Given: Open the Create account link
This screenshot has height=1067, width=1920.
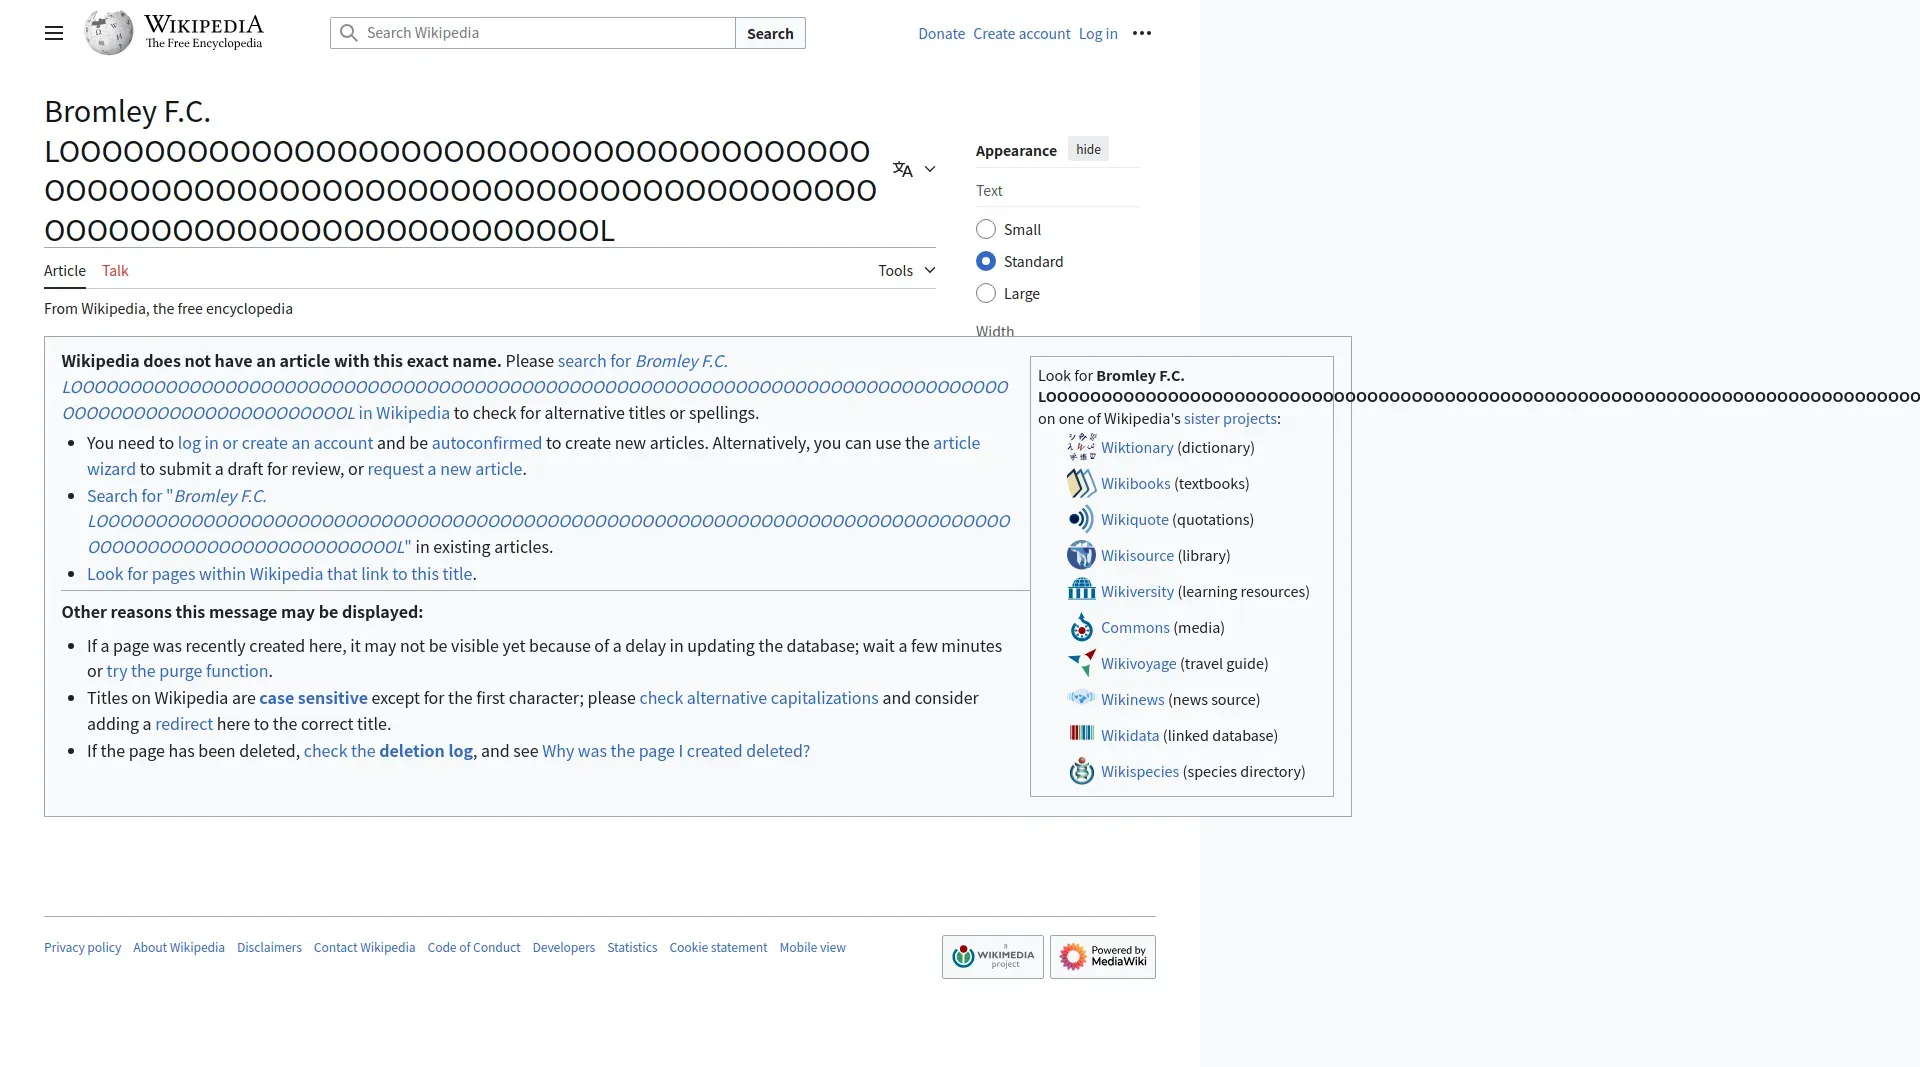Looking at the screenshot, I should [x=1022, y=33].
